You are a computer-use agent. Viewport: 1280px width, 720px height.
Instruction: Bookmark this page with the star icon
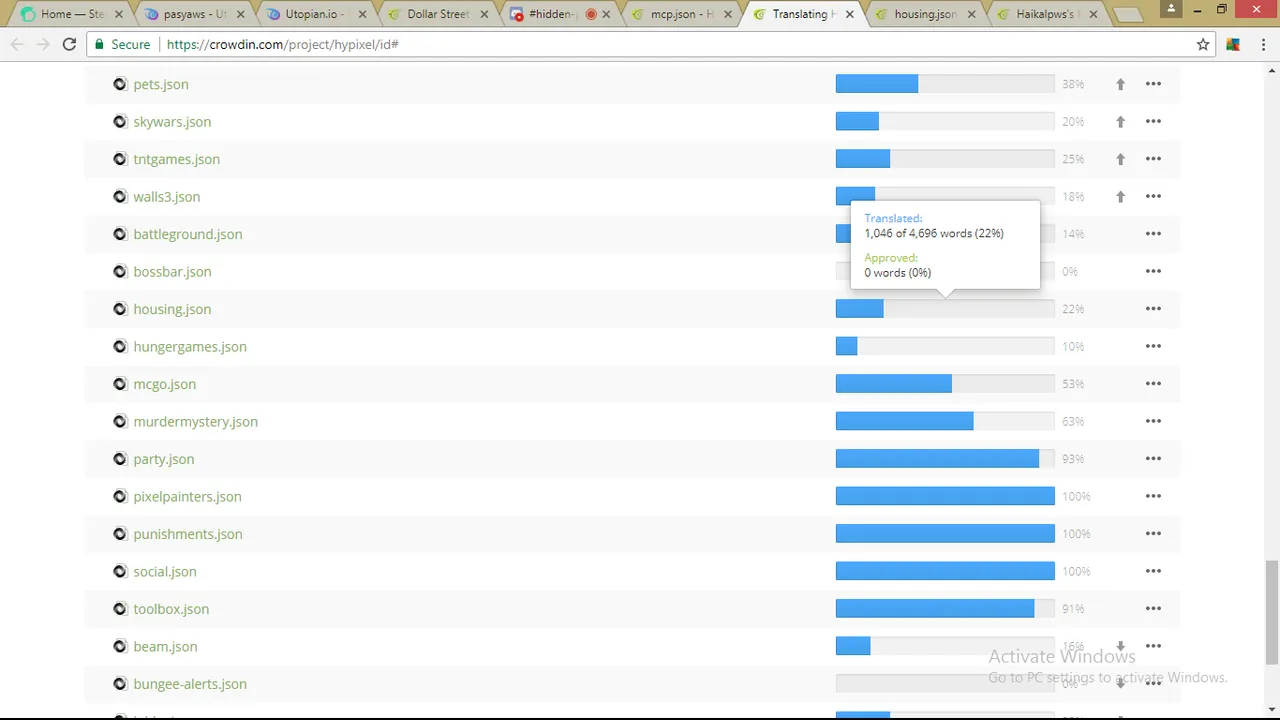click(x=1203, y=44)
